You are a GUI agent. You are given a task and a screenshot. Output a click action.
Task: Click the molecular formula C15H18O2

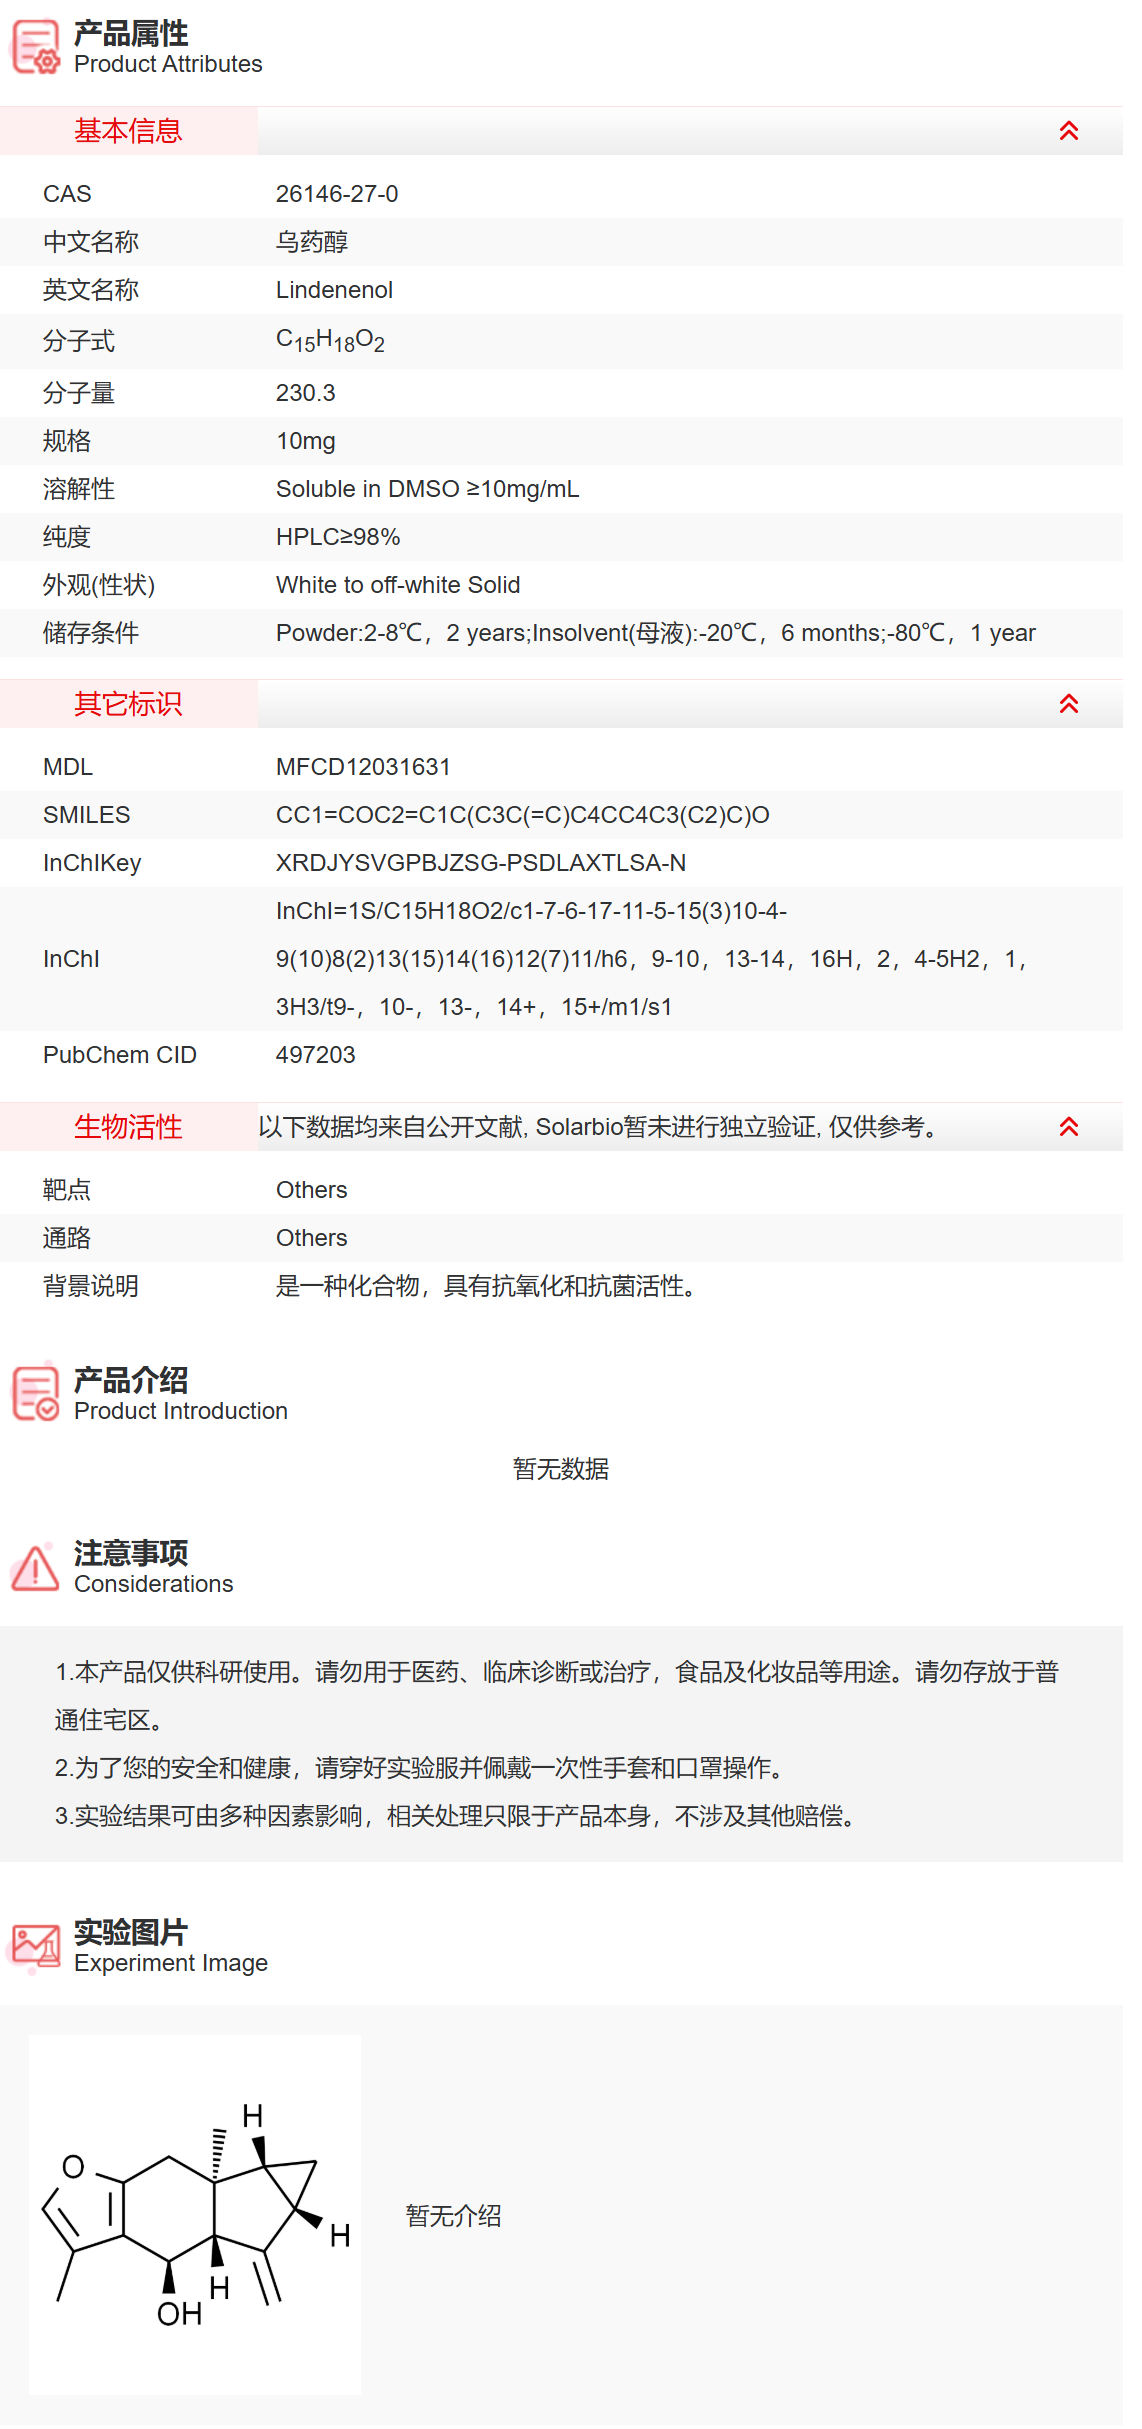330,341
